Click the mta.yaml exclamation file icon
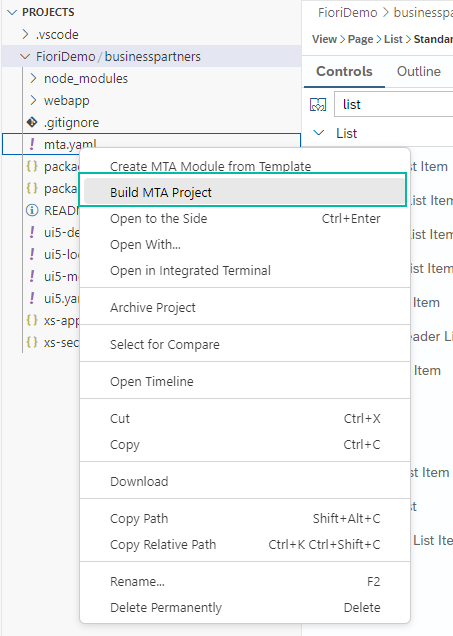Viewport: 453px width, 636px height. [x=32, y=144]
